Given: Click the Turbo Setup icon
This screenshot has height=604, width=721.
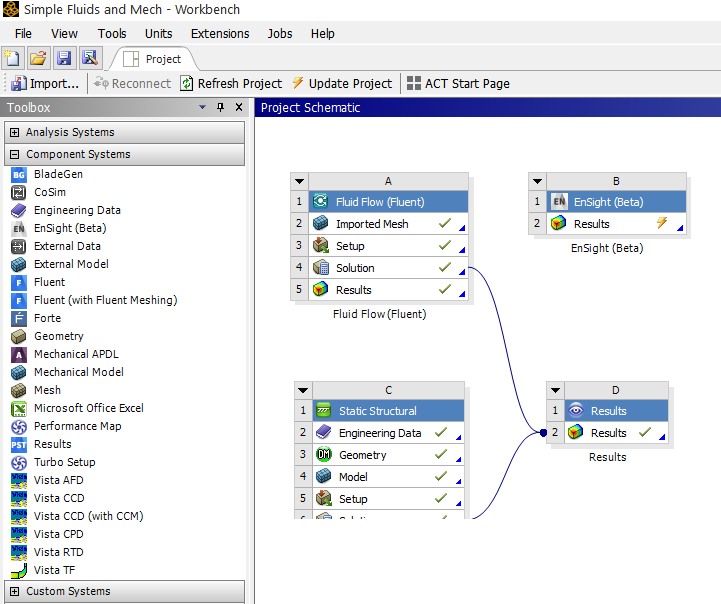Looking at the screenshot, I should point(19,462).
